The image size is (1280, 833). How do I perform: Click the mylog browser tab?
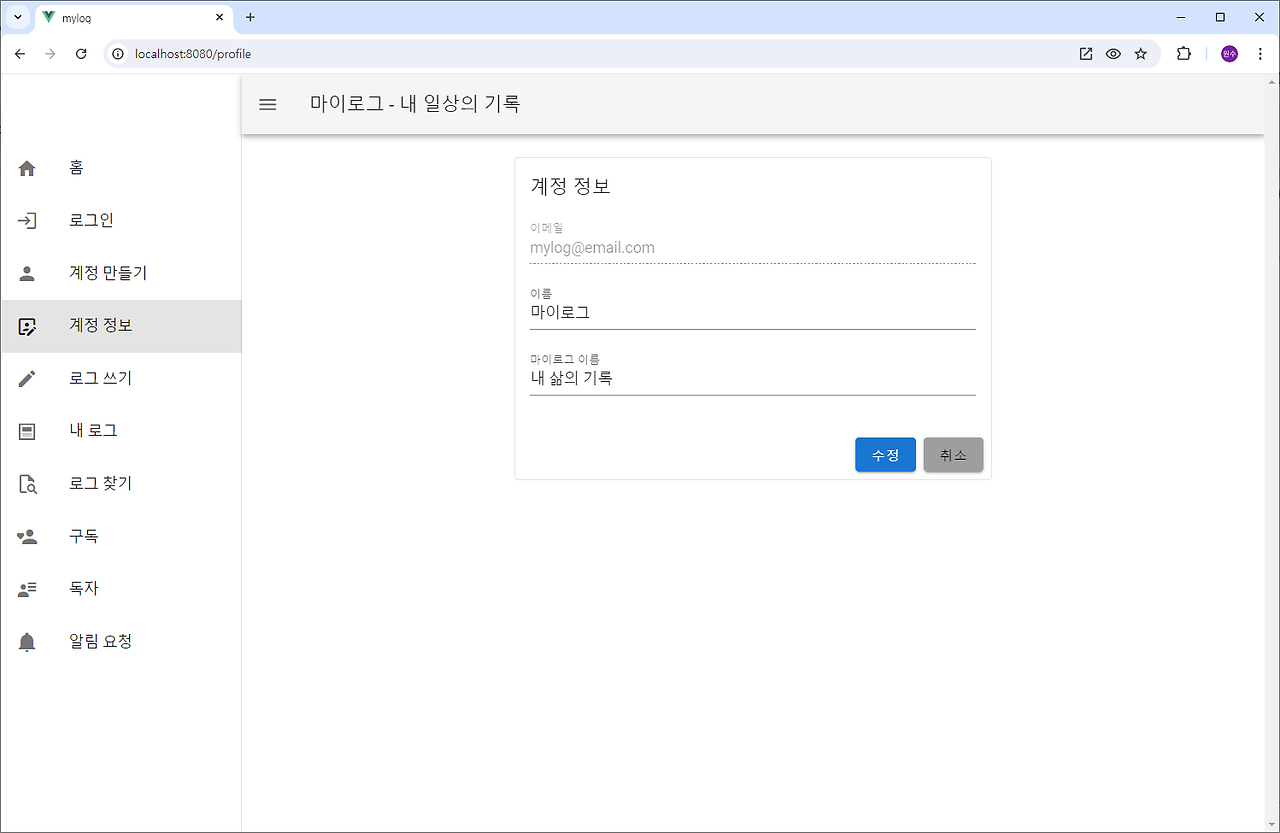(x=135, y=17)
